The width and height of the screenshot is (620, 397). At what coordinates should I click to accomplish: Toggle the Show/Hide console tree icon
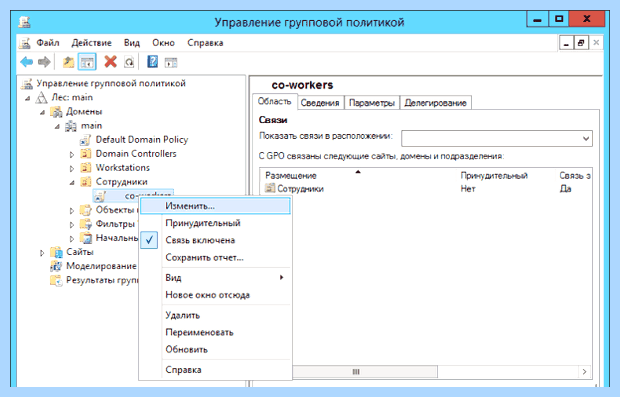tap(87, 62)
